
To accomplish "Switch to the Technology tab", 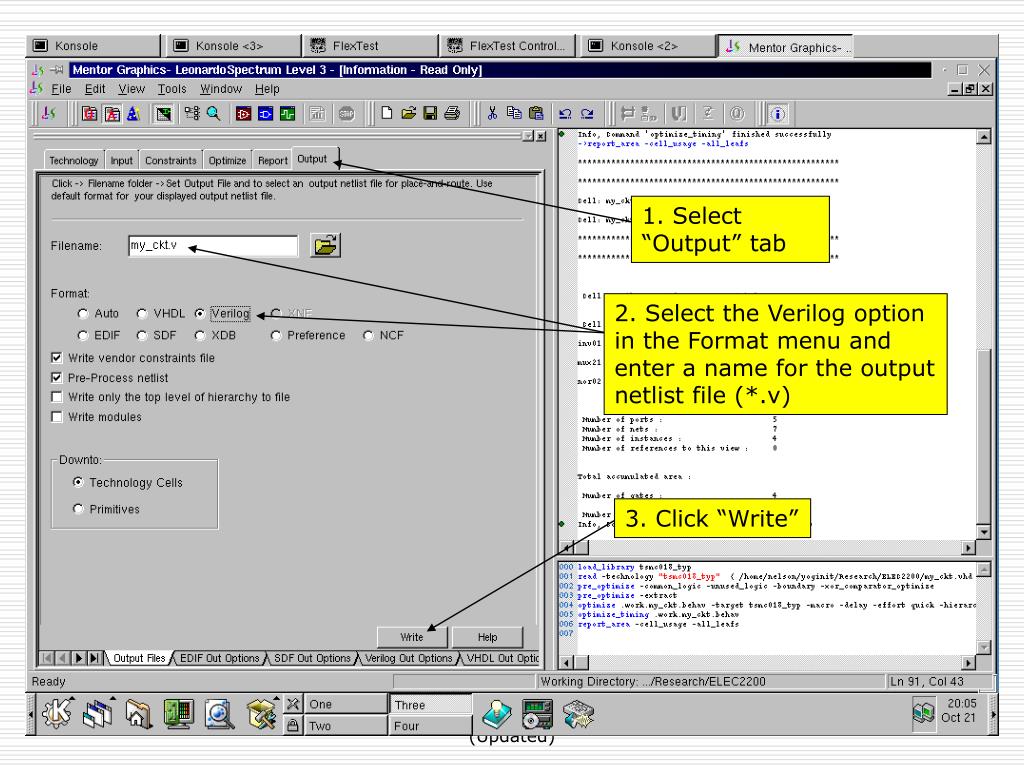I will point(74,160).
